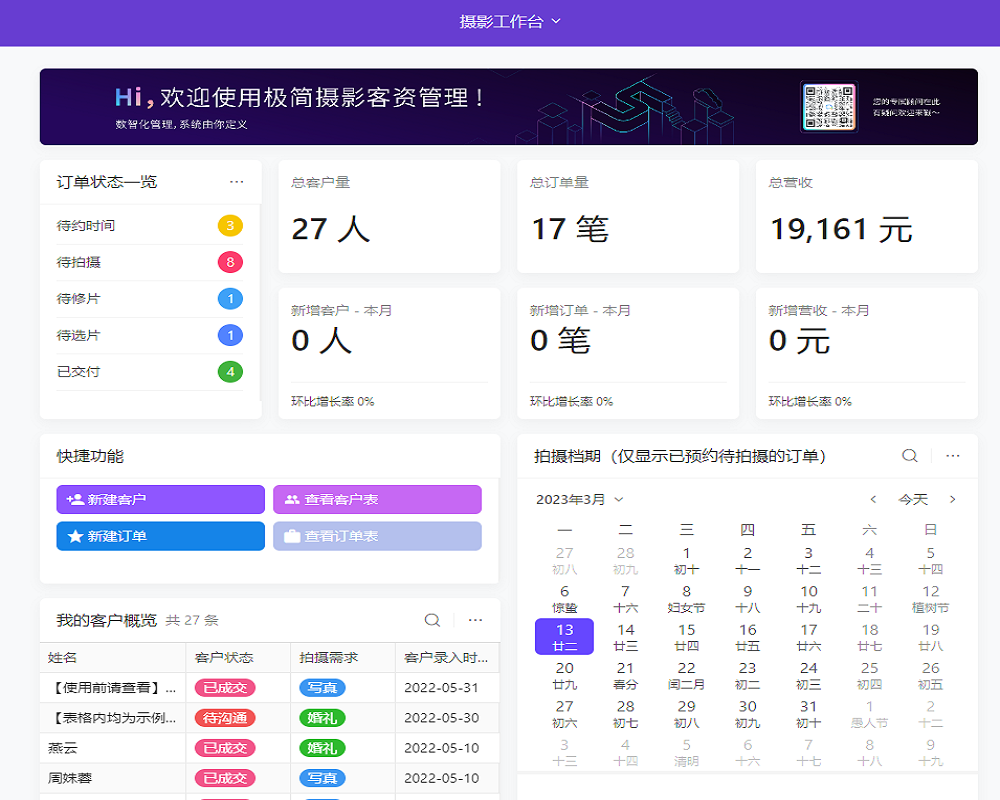
Task: Click the search icon in 我的客户概览 panel
Action: (x=431, y=619)
